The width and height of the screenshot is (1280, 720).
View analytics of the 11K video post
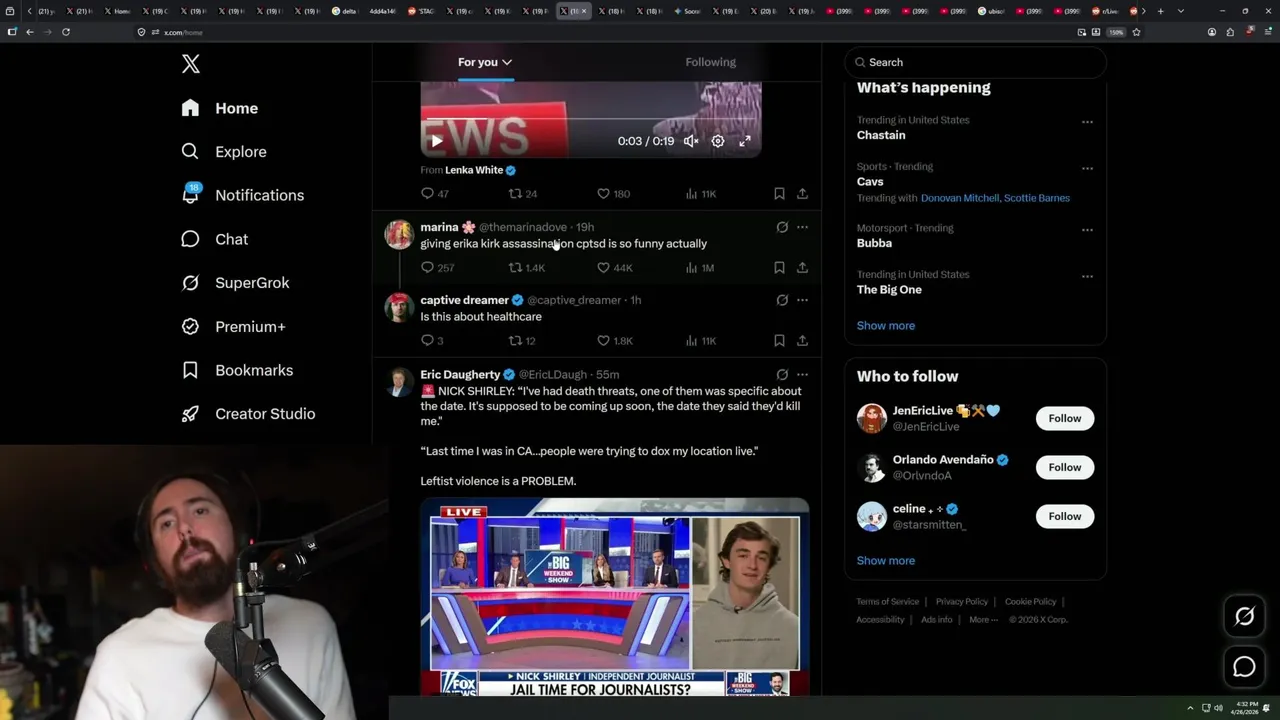tap(701, 194)
